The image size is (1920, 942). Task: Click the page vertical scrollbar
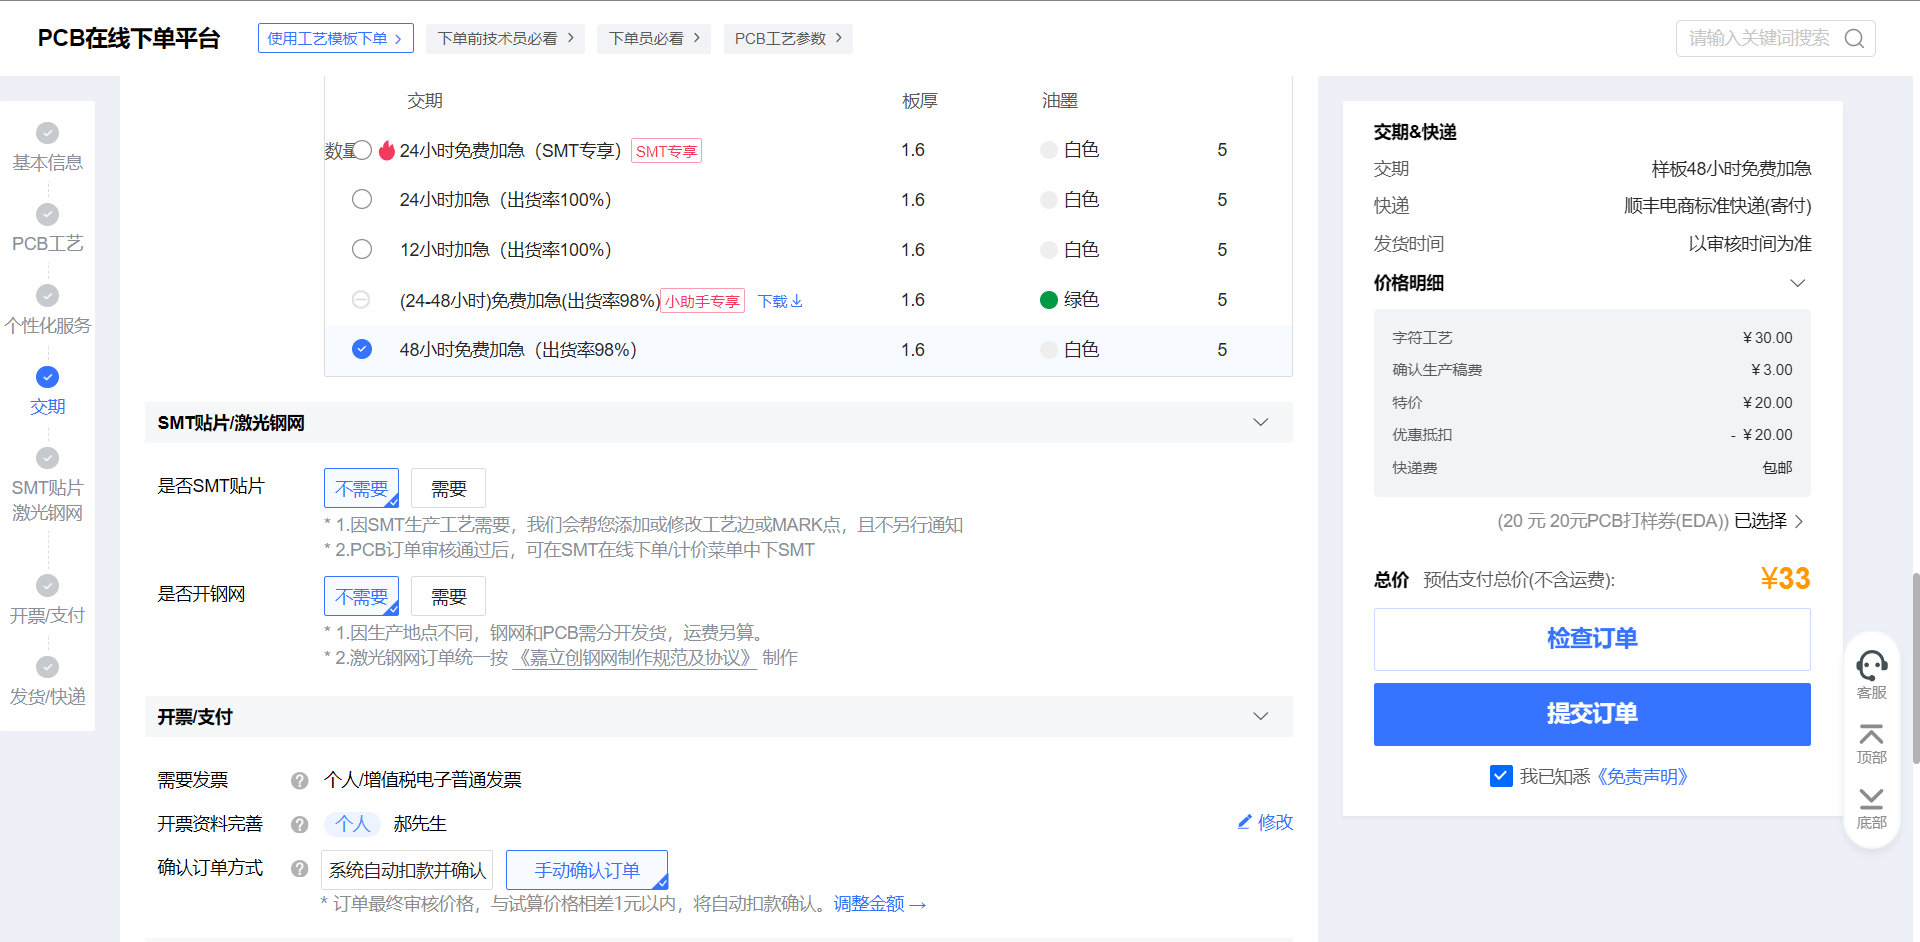[x=1915, y=668]
